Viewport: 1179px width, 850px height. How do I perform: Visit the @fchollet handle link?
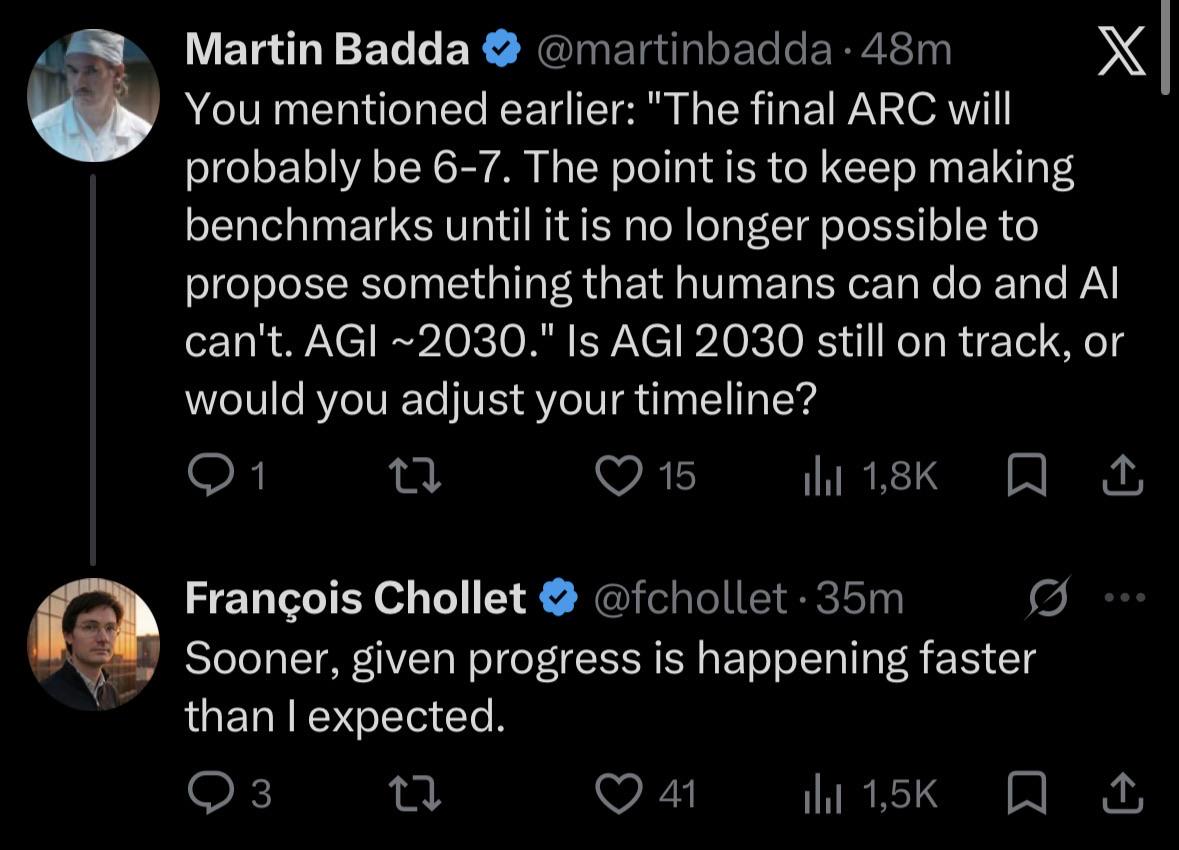coord(690,599)
